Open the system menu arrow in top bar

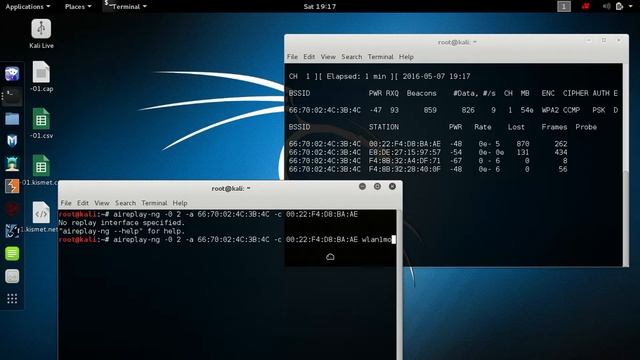point(630,7)
